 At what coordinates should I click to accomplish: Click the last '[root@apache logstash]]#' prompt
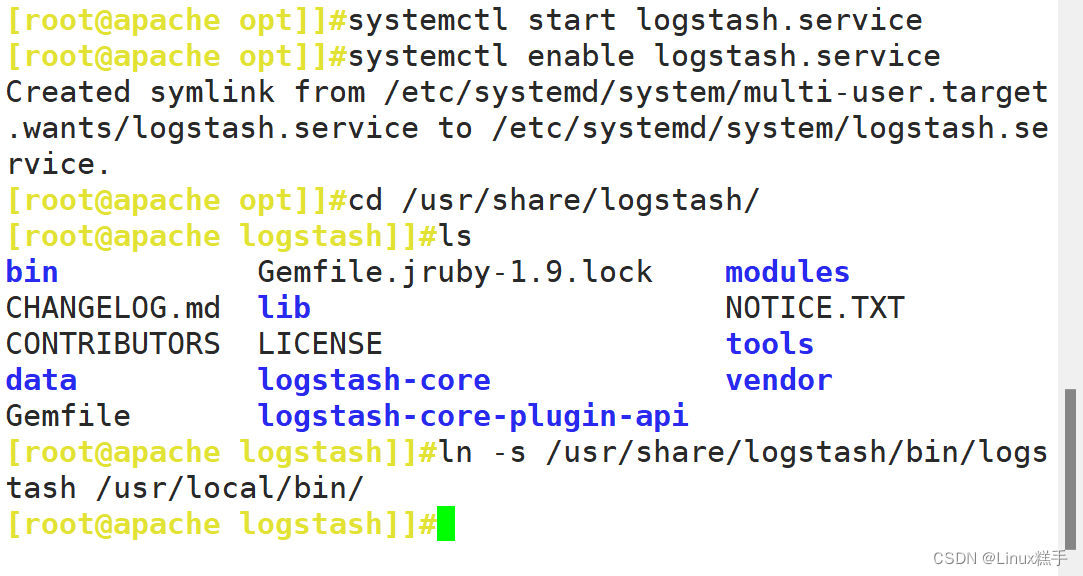tap(221, 524)
